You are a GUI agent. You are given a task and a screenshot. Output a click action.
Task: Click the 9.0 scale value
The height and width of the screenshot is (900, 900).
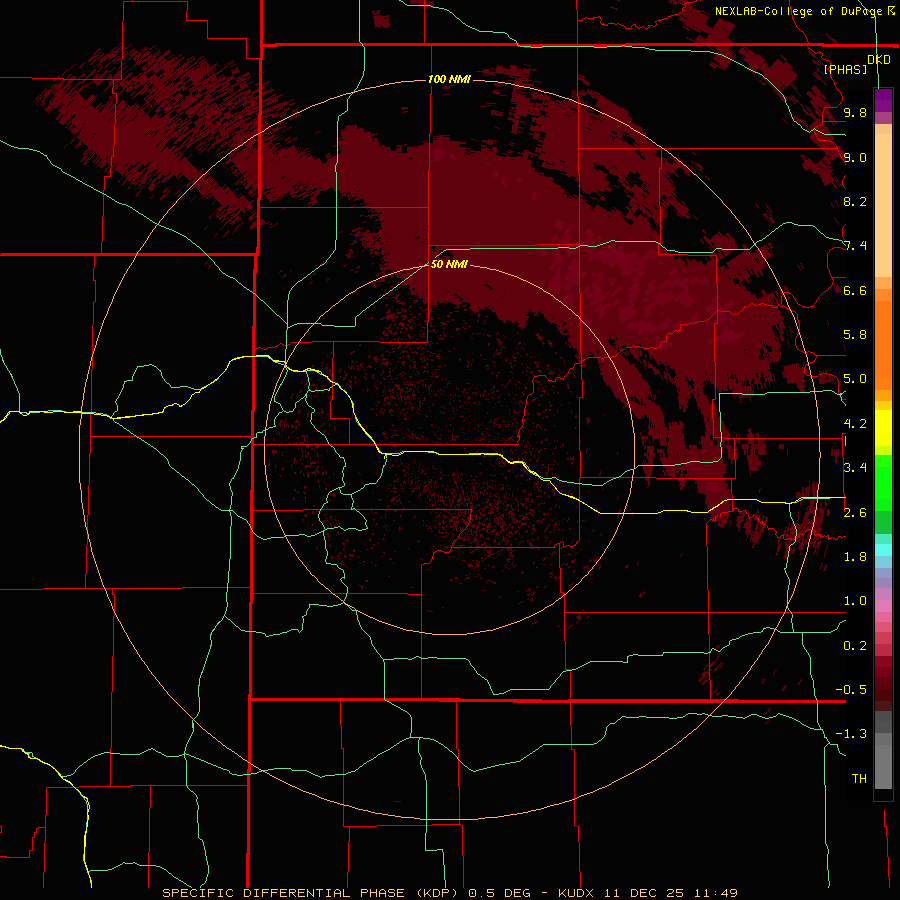point(855,157)
